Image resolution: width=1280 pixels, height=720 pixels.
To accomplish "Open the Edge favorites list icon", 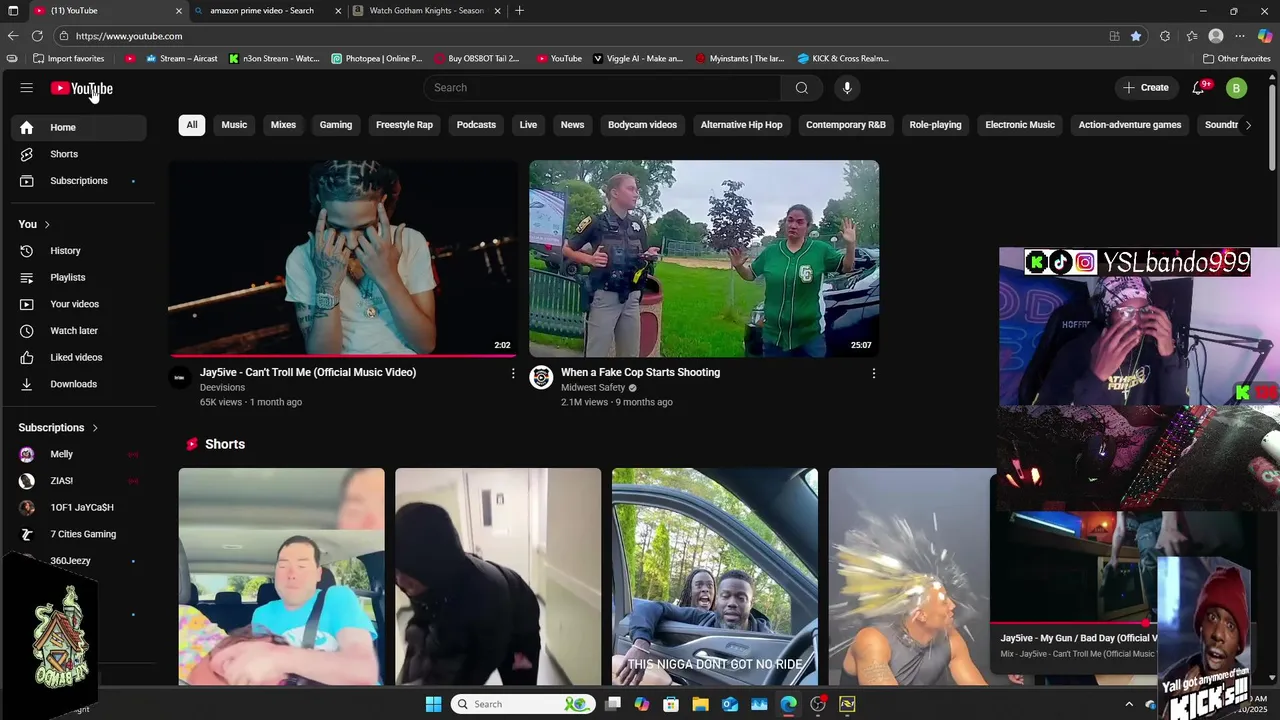I will coord(1192,36).
